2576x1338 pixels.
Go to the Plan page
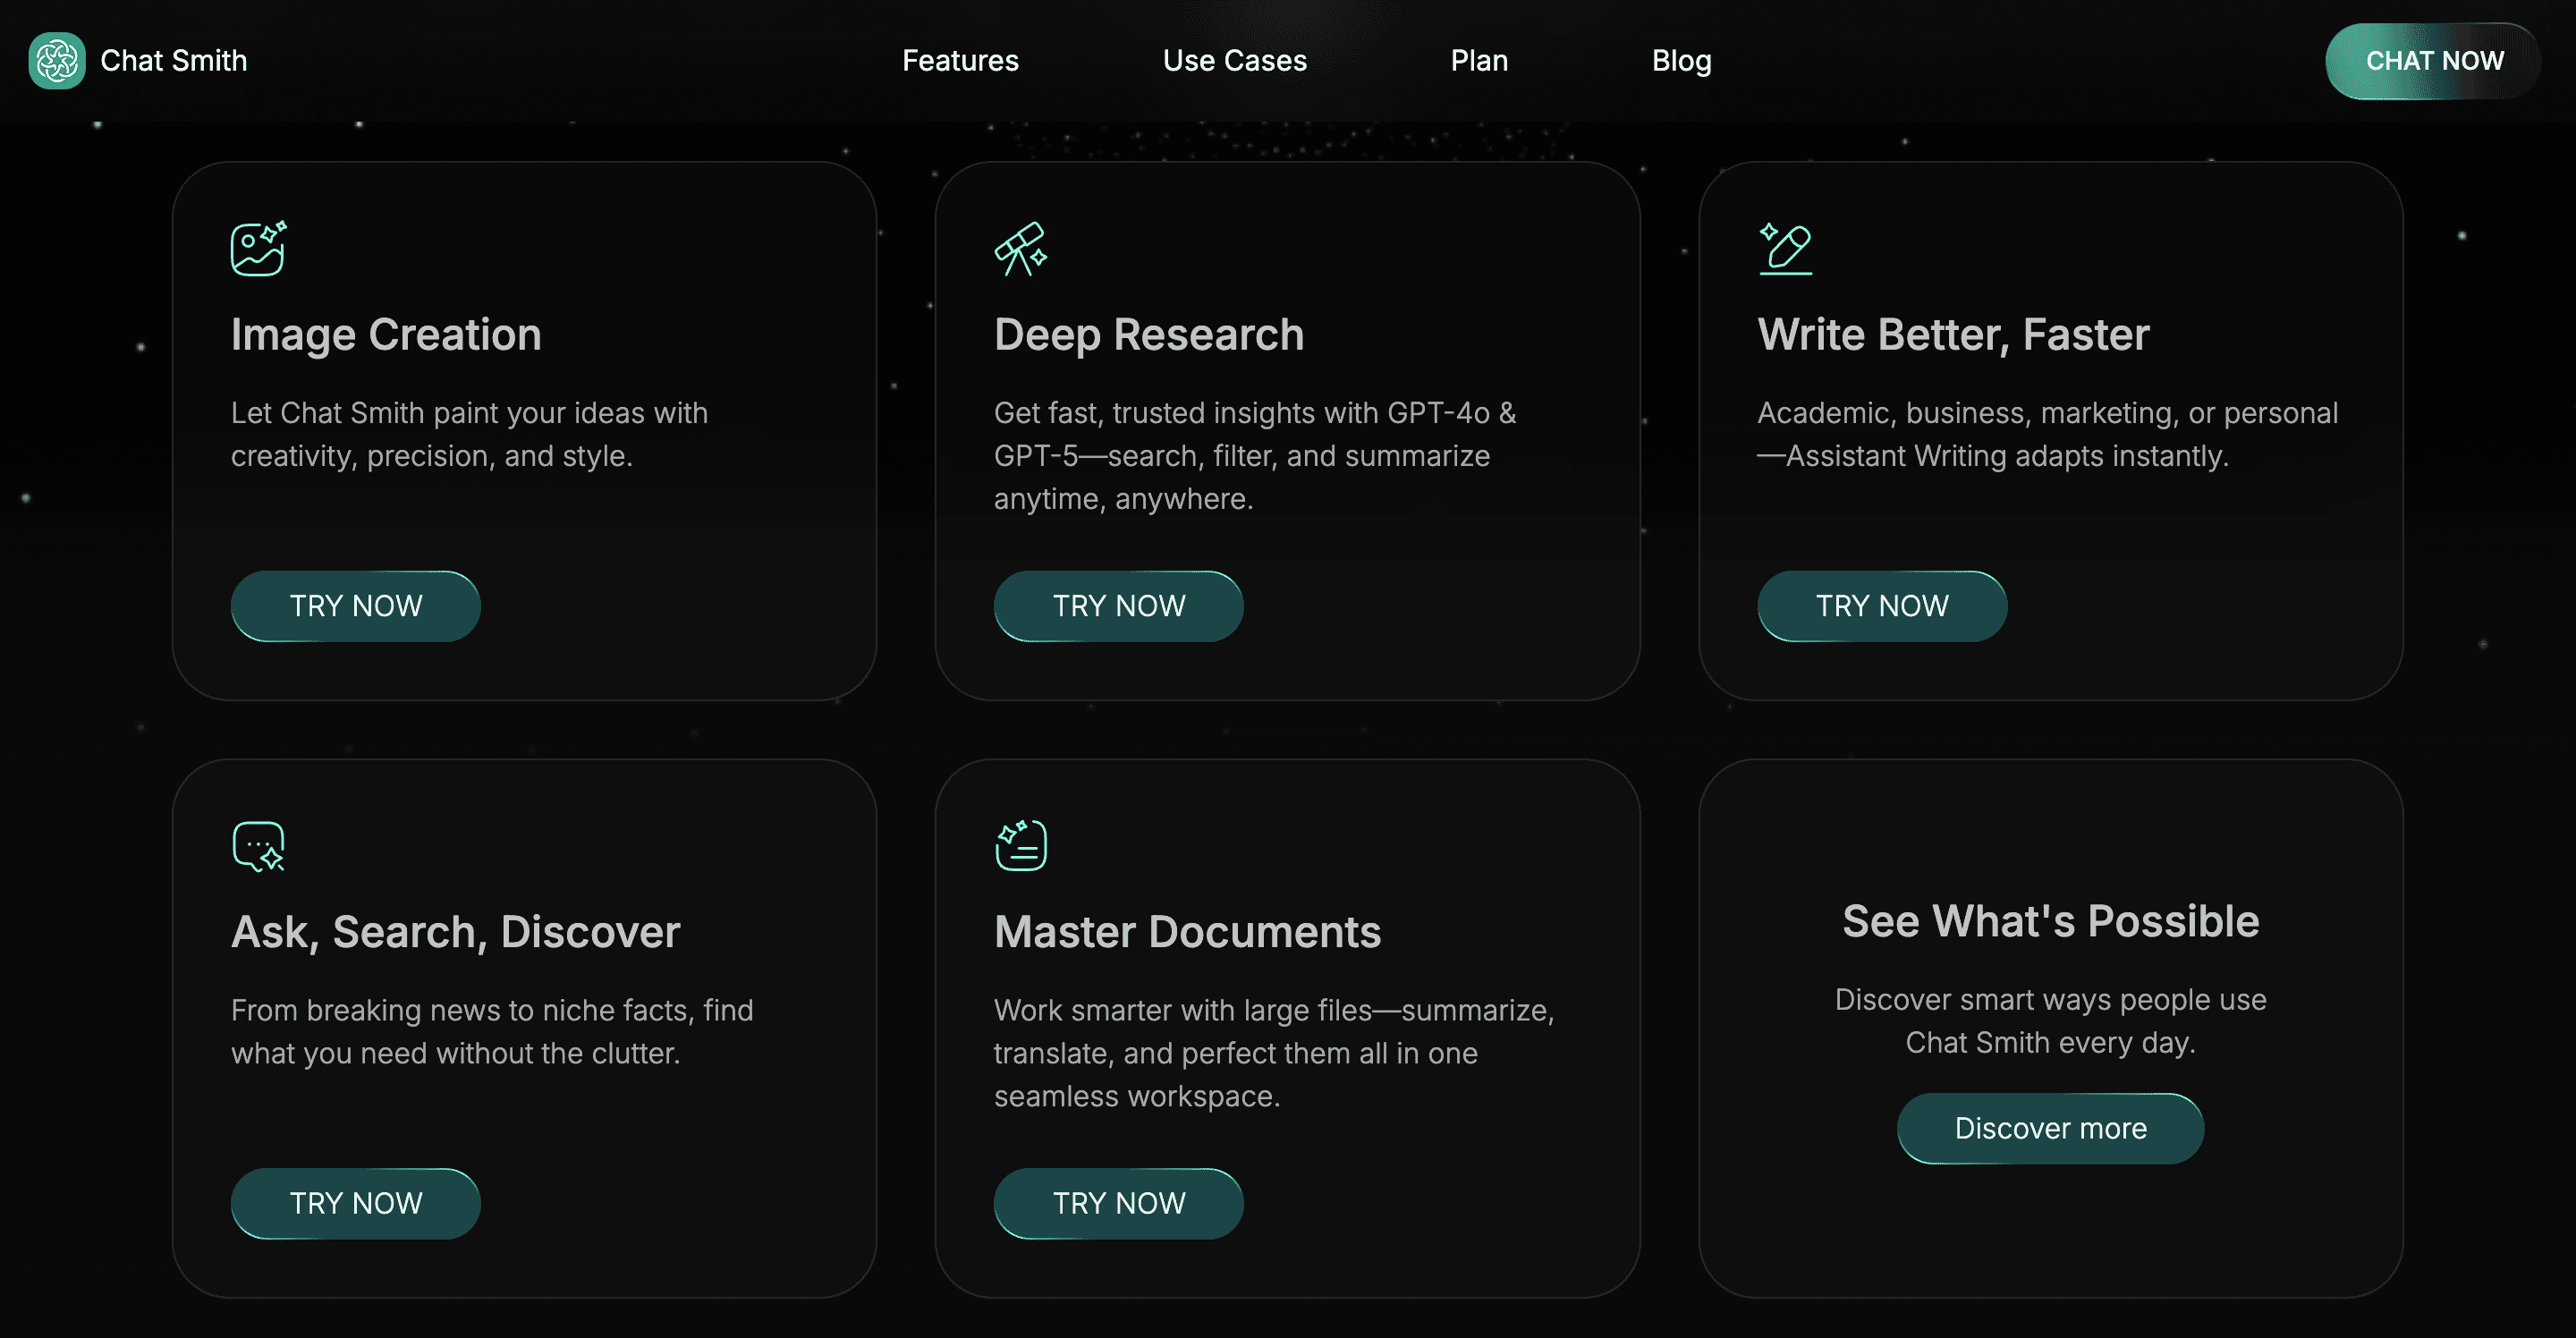click(1479, 61)
